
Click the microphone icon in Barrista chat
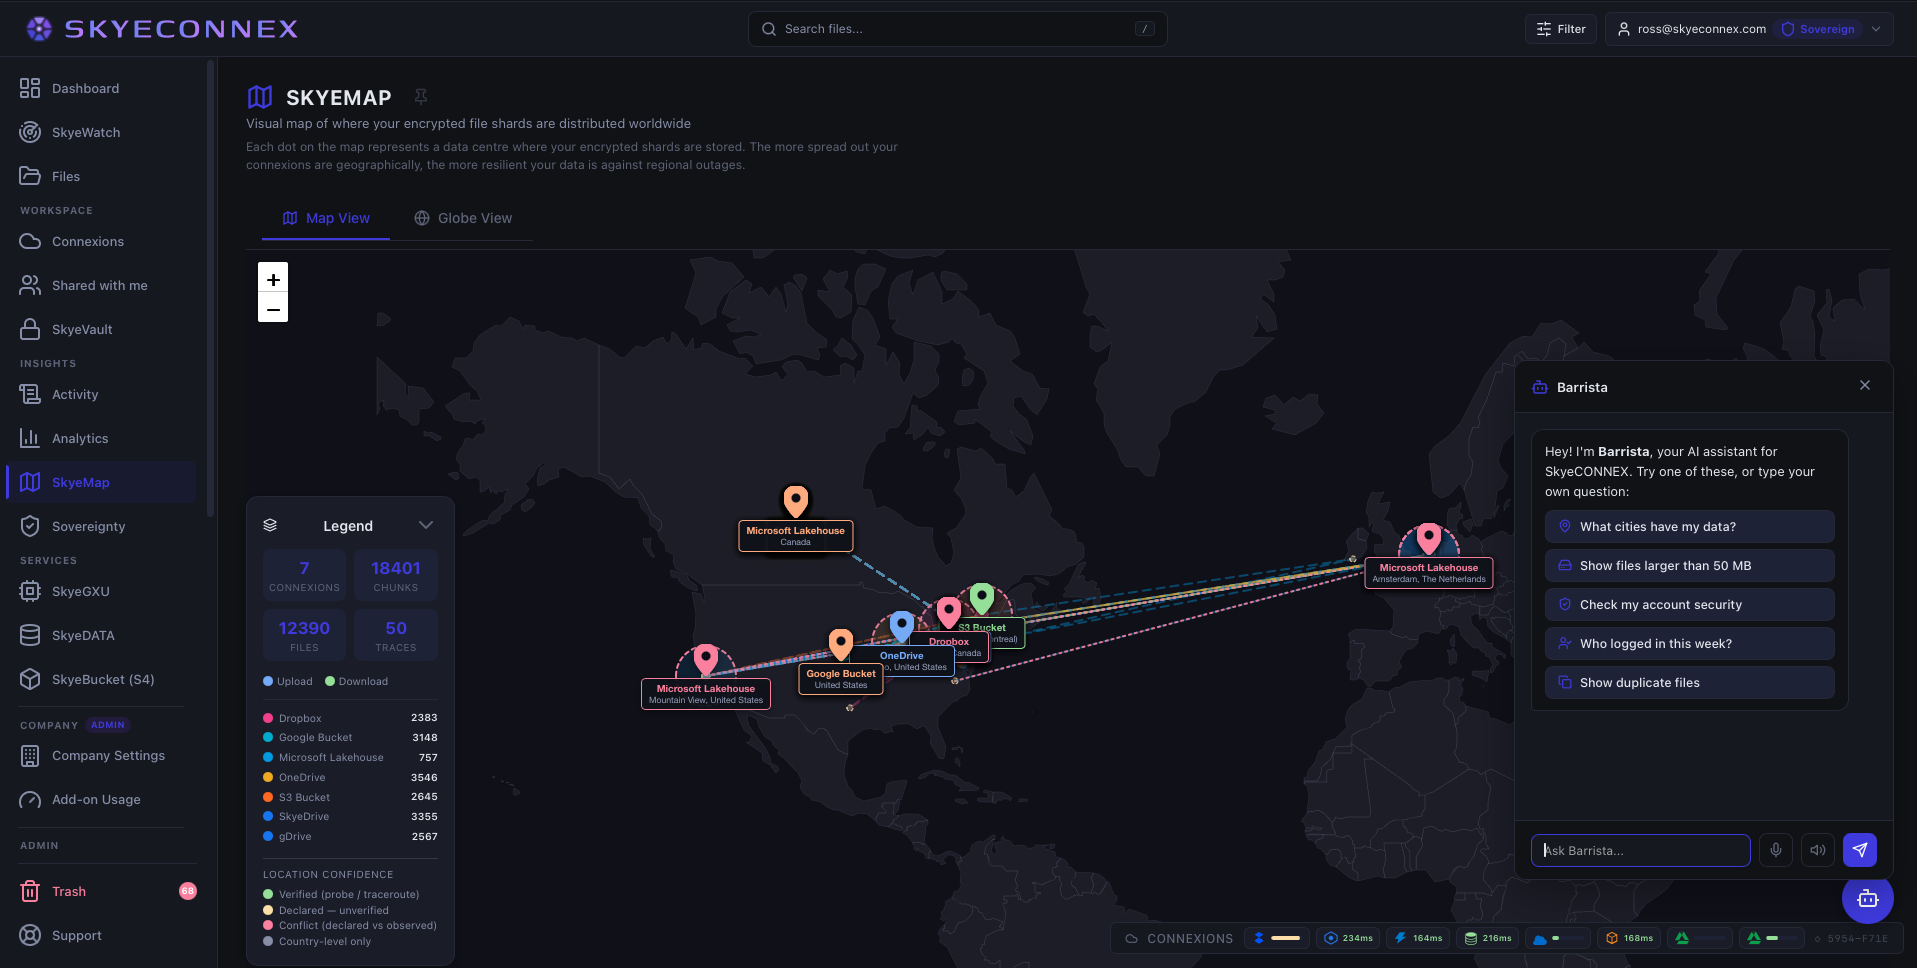pyautogui.click(x=1776, y=850)
